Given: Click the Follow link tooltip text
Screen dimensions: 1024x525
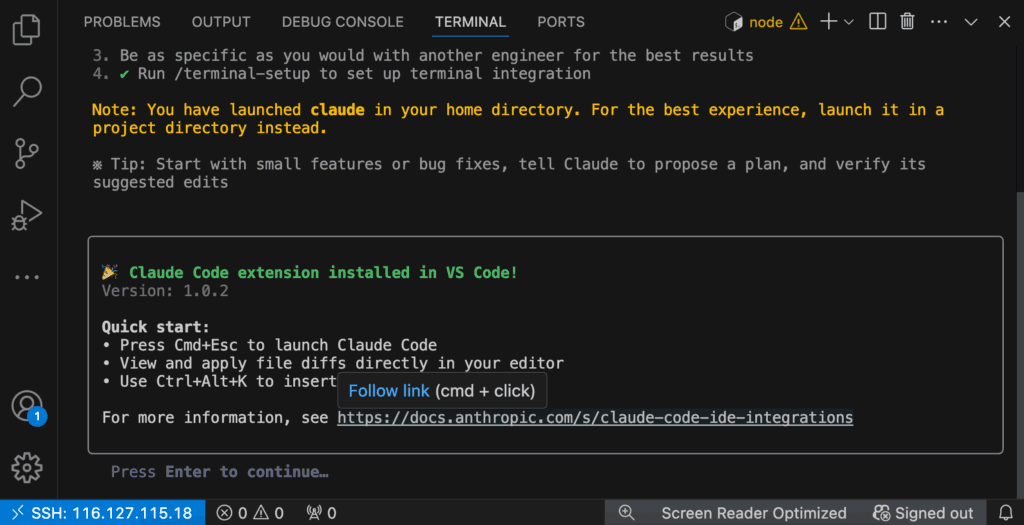Looking at the screenshot, I should point(389,390).
